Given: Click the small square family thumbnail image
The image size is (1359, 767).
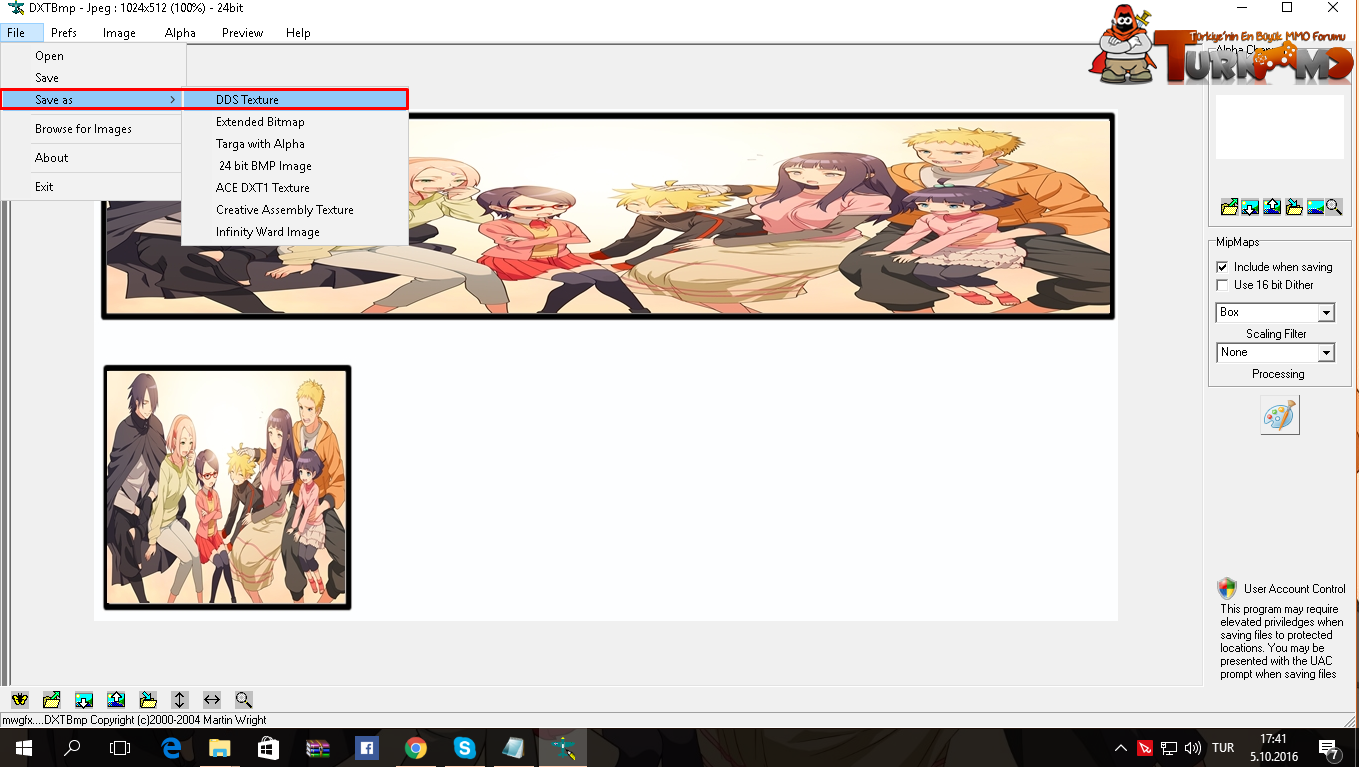Looking at the screenshot, I should pyautogui.click(x=227, y=488).
